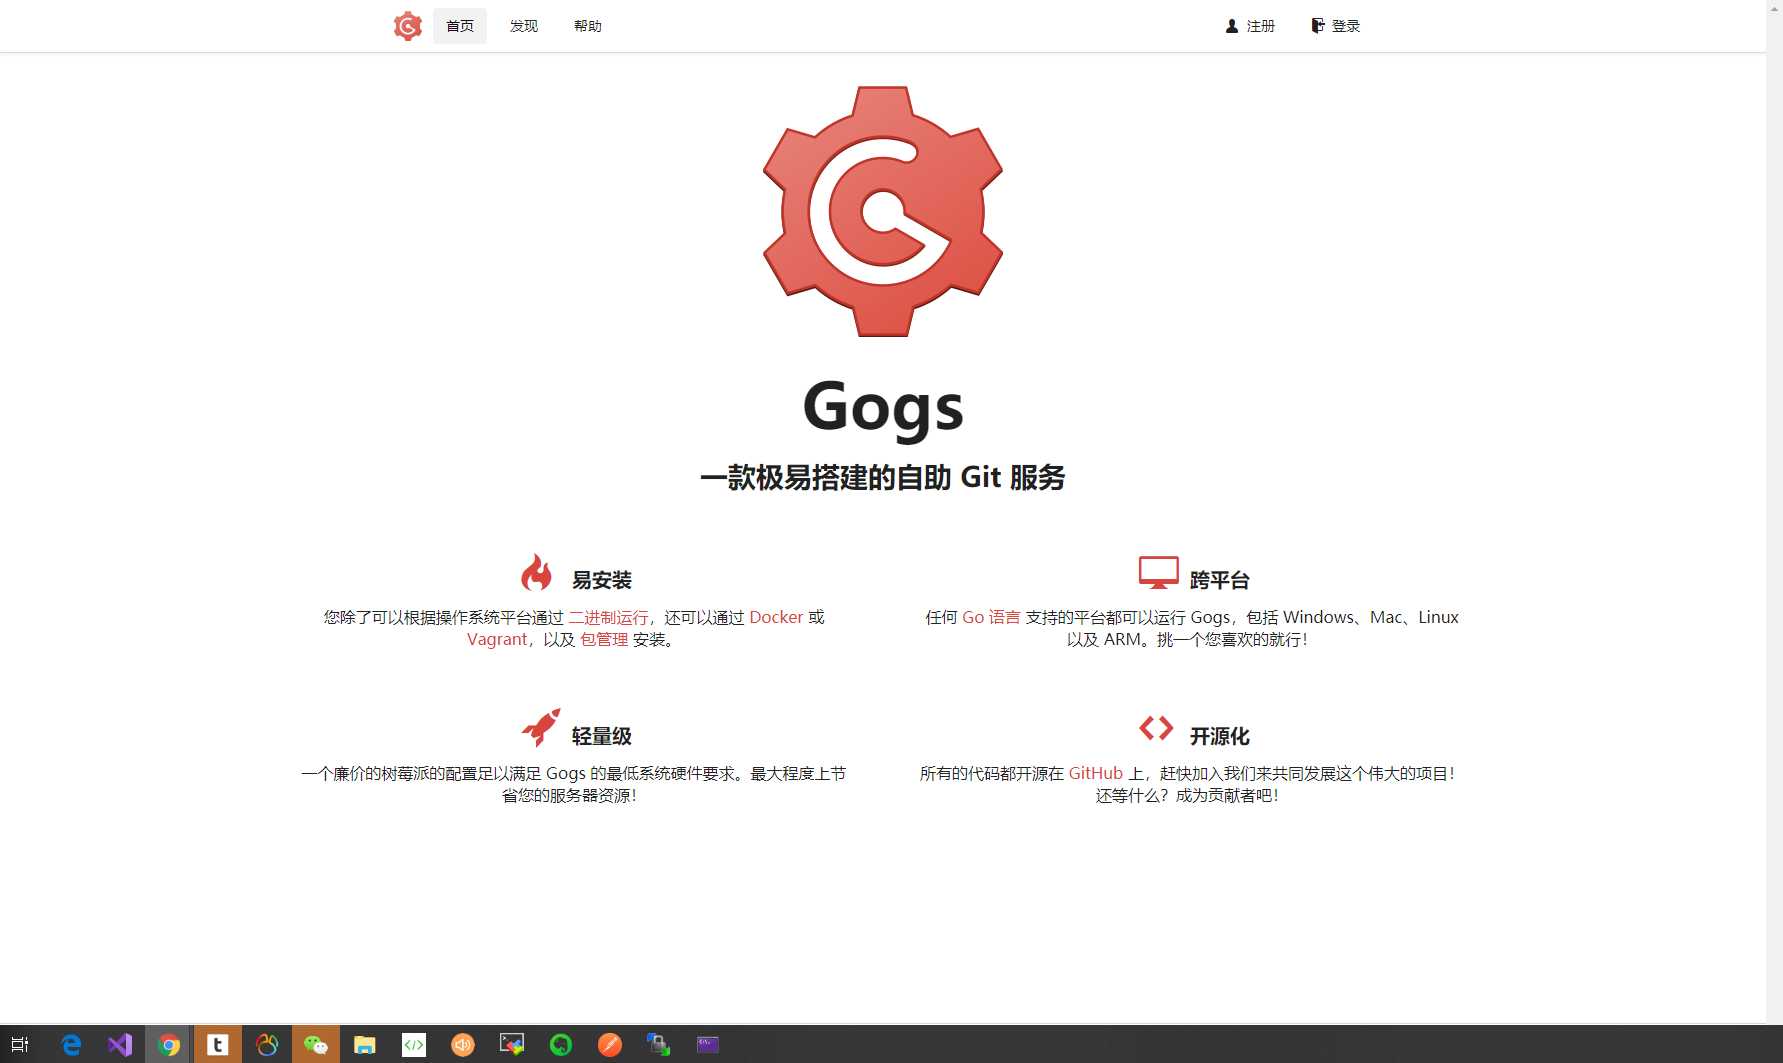Viewport: 1783px width, 1063px height.
Task: Open the 包管理 package link
Action: pos(604,639)
